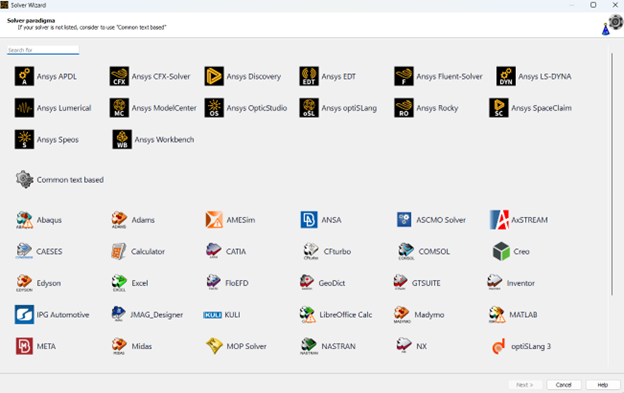This screenshot has width=624, height=393.
Task: Click the Cancel button
Action: (x=564, y=385)
